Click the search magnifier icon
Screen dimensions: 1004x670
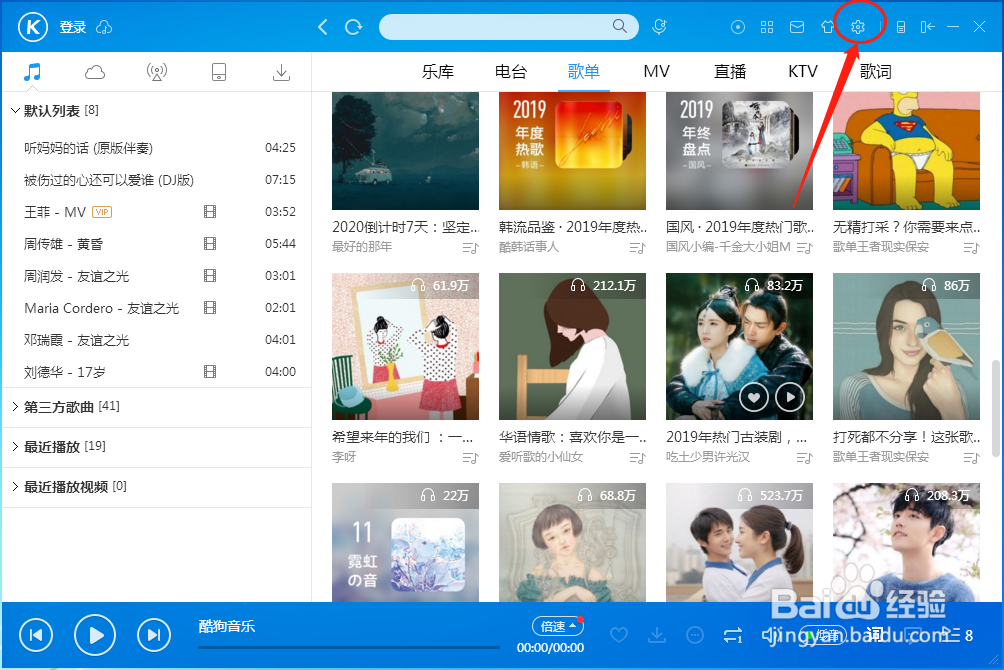pyautogui.click(x=619, y=26)
